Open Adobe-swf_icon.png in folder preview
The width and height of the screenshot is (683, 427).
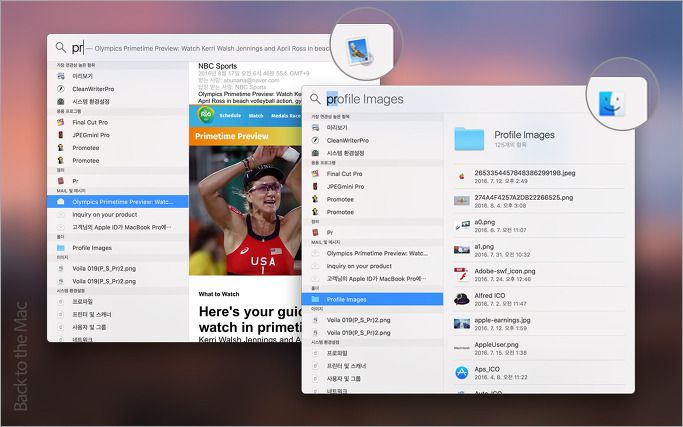(539, 274)
